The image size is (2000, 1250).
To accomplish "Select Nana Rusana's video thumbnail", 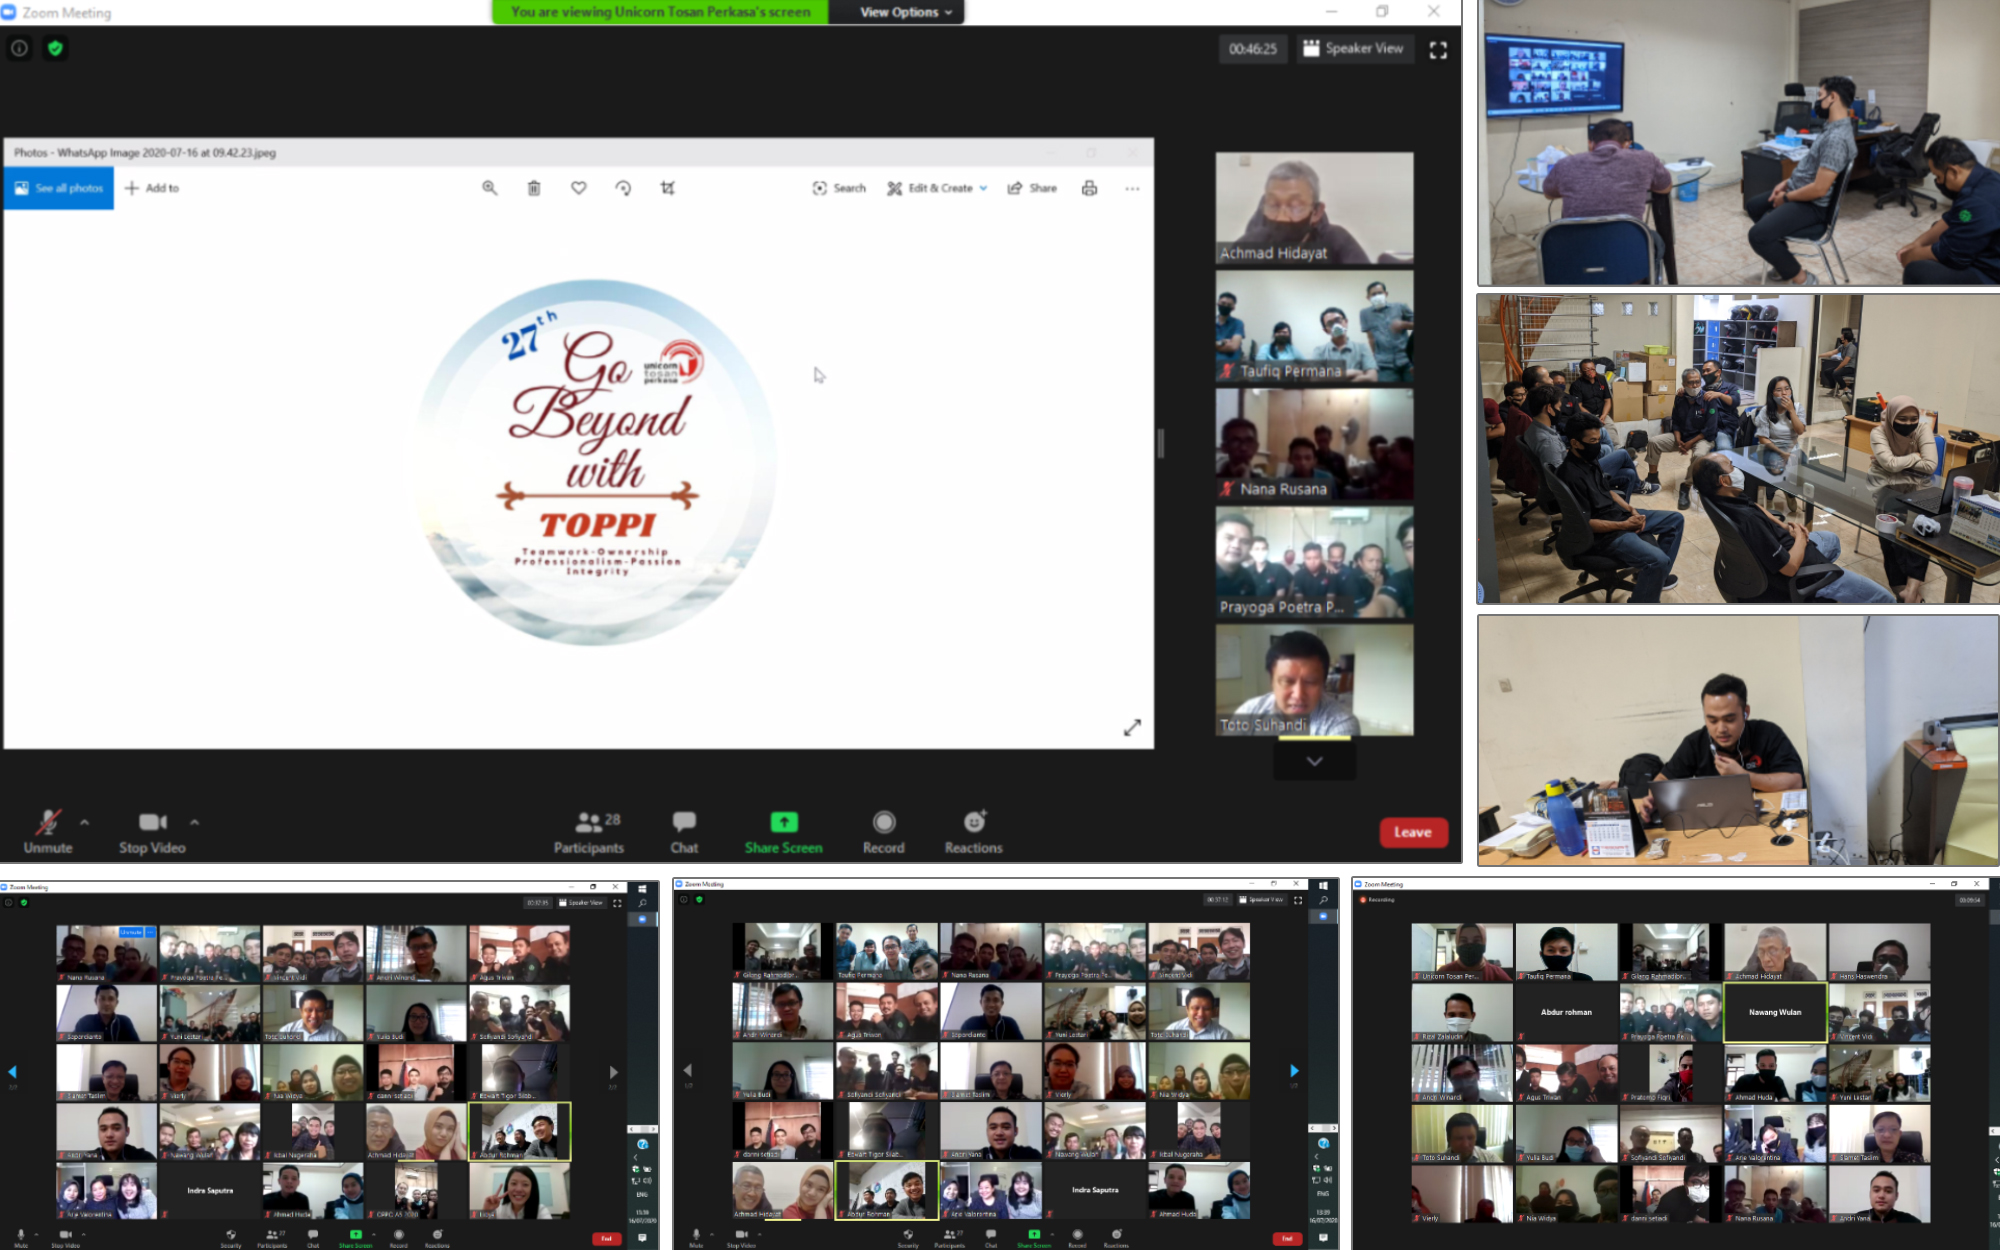I will 1314,444.
